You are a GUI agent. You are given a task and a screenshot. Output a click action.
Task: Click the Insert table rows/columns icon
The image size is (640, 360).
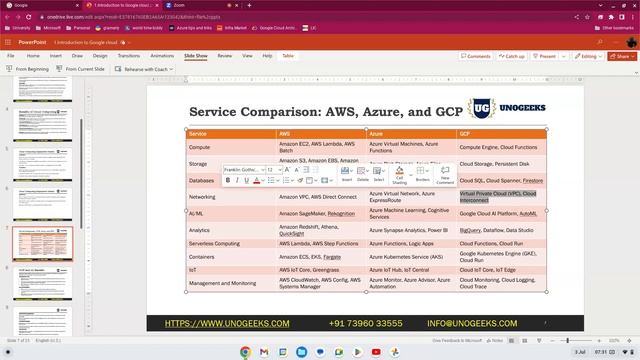tap(347, 173)
